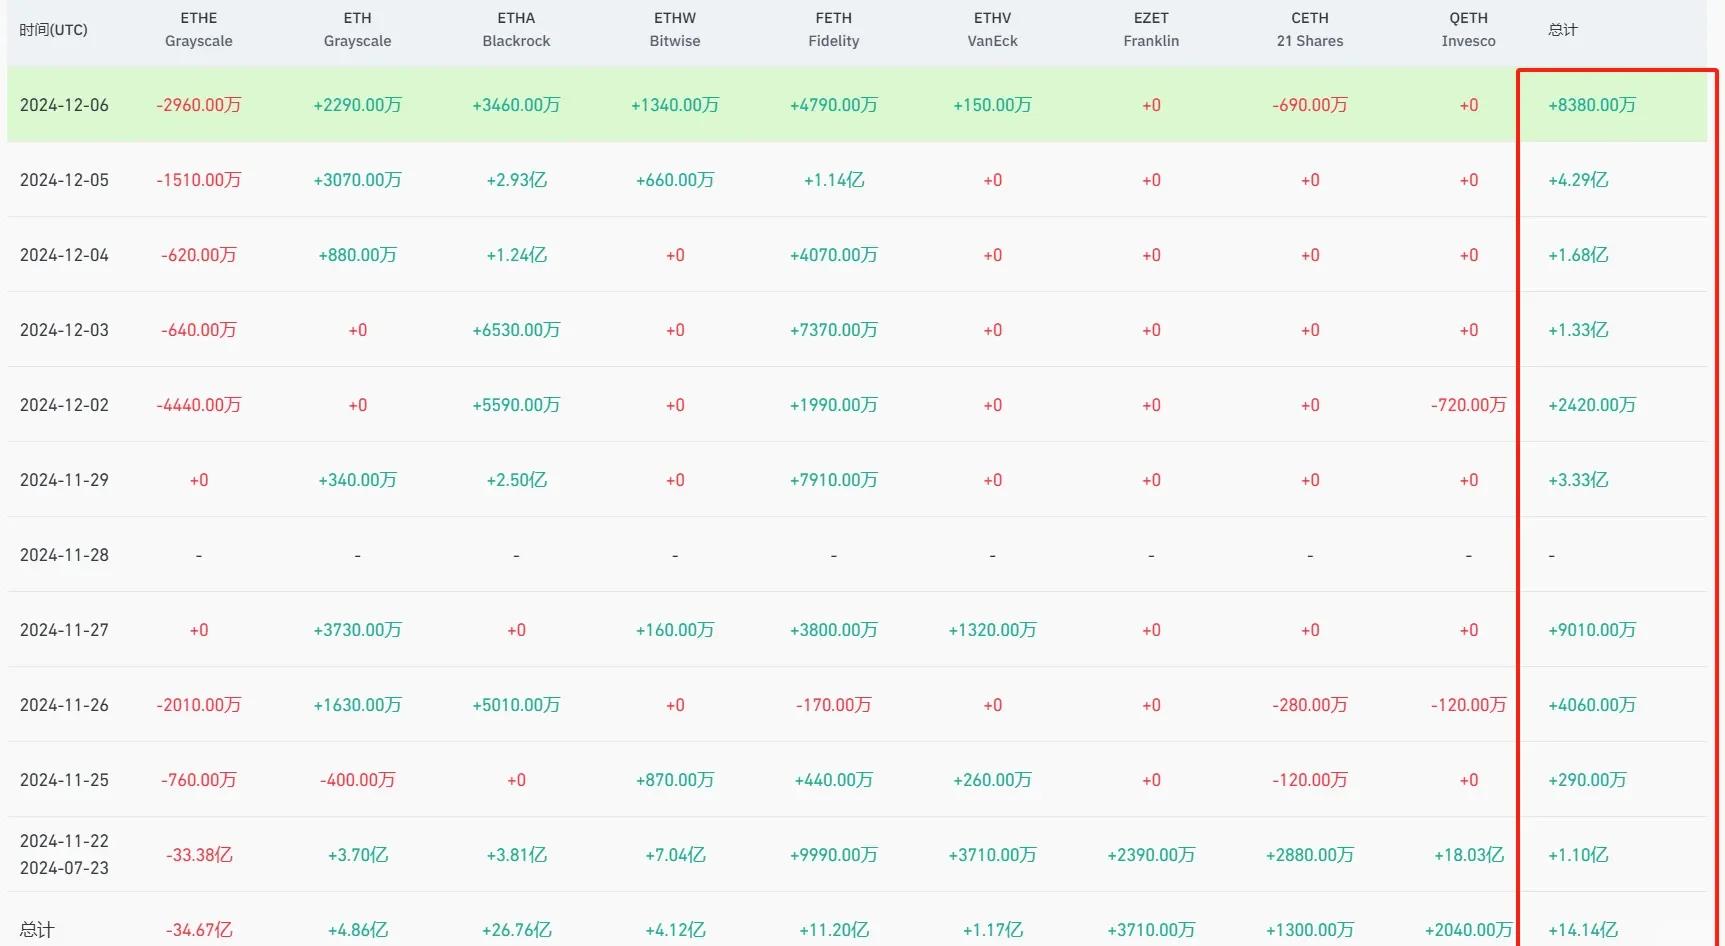
Task: Click the +18.03亿 QETH Invesco value
Action: (x=1468, y=855)
